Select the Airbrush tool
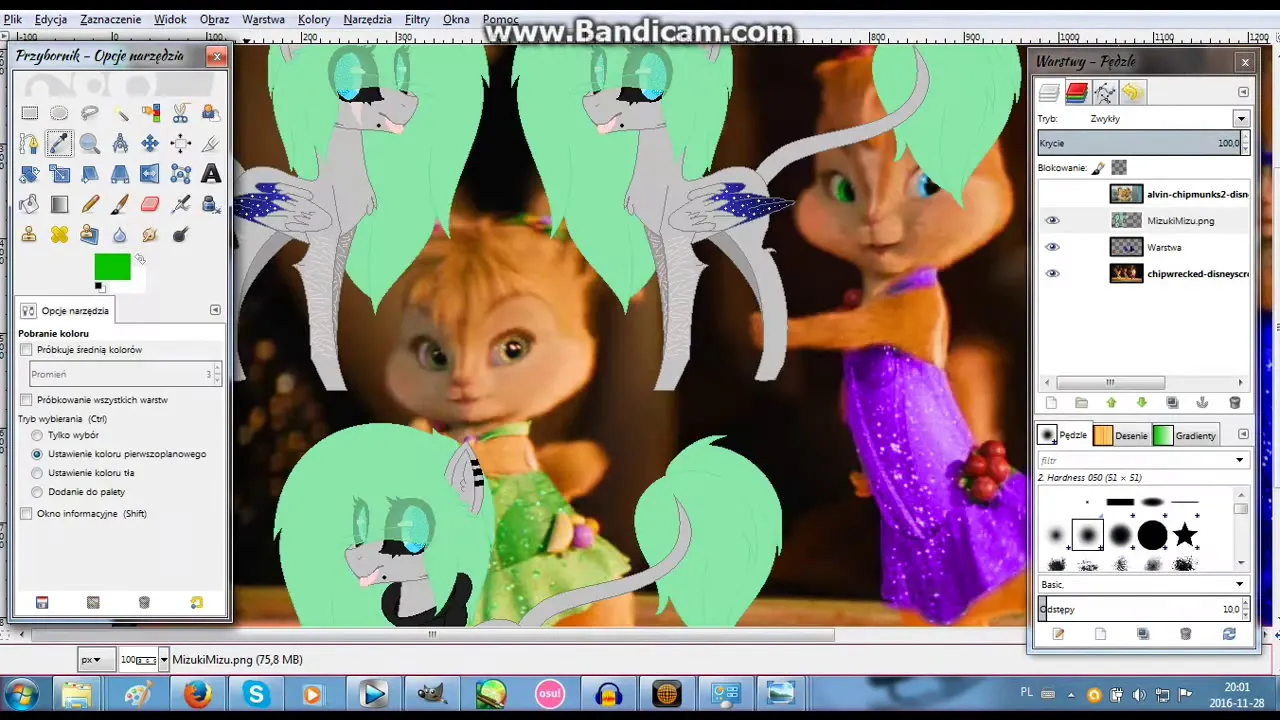This screenshot has height=720, width=1280. pyautogui.click(x=181, y=204)
